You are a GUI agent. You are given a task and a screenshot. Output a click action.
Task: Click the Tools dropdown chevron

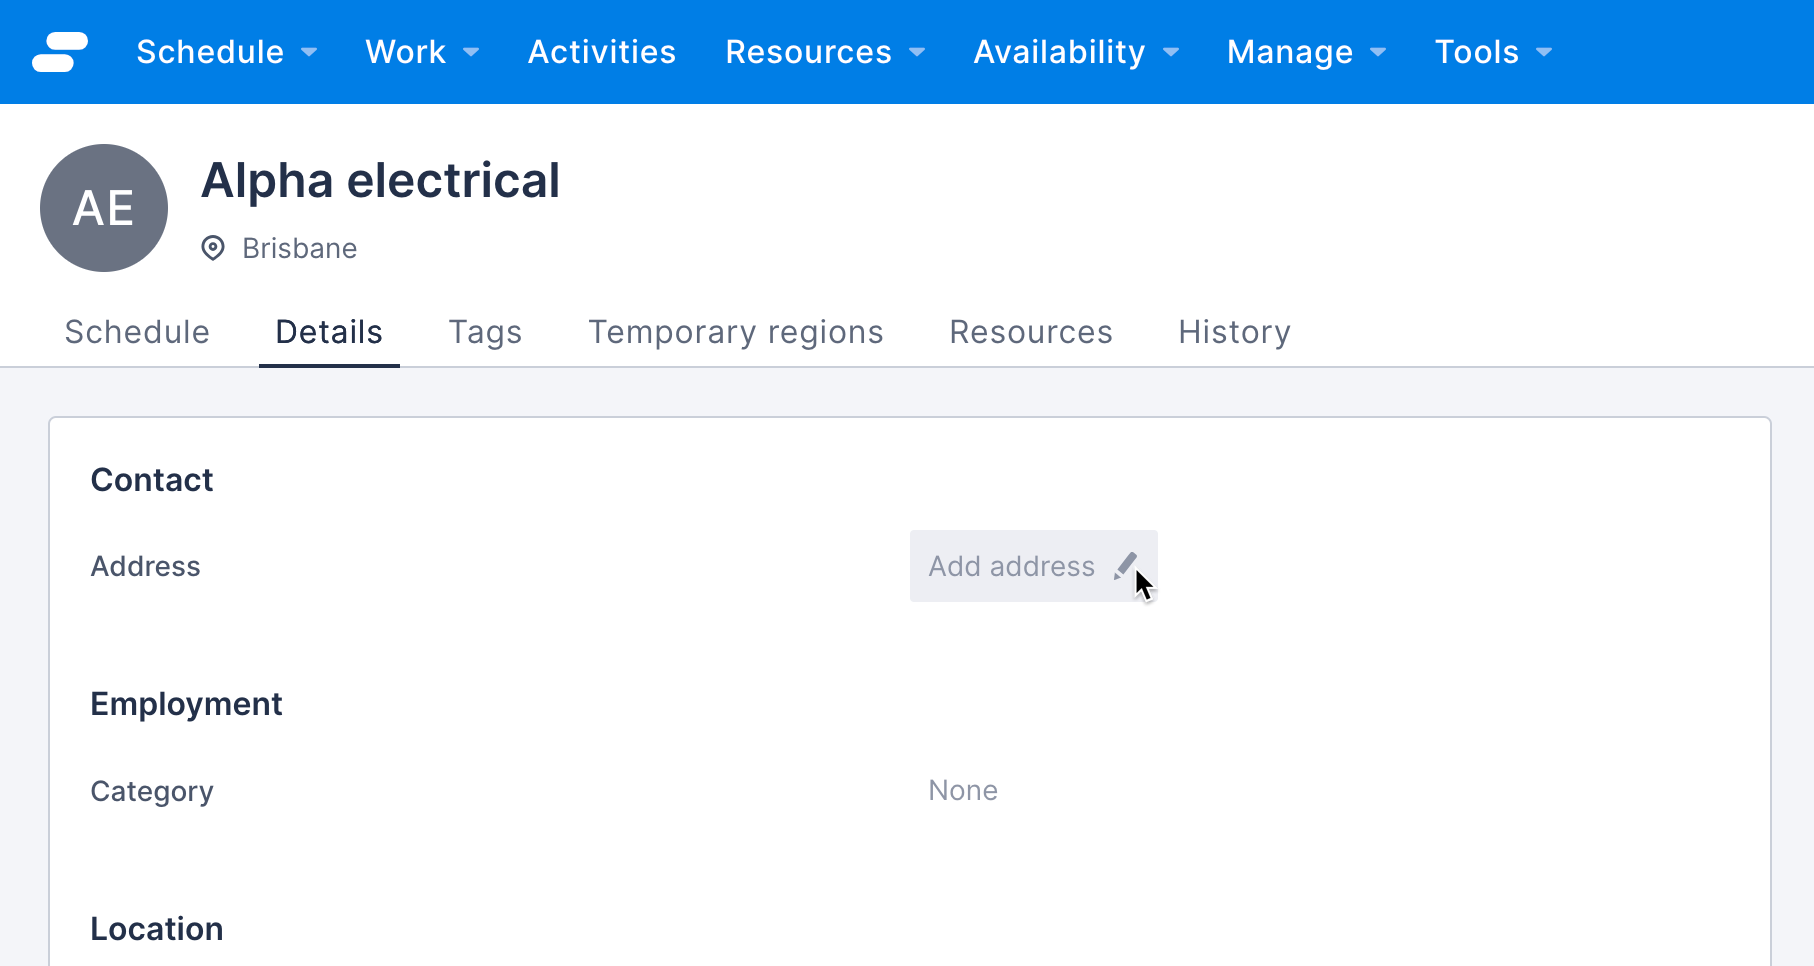point(1544,52)
